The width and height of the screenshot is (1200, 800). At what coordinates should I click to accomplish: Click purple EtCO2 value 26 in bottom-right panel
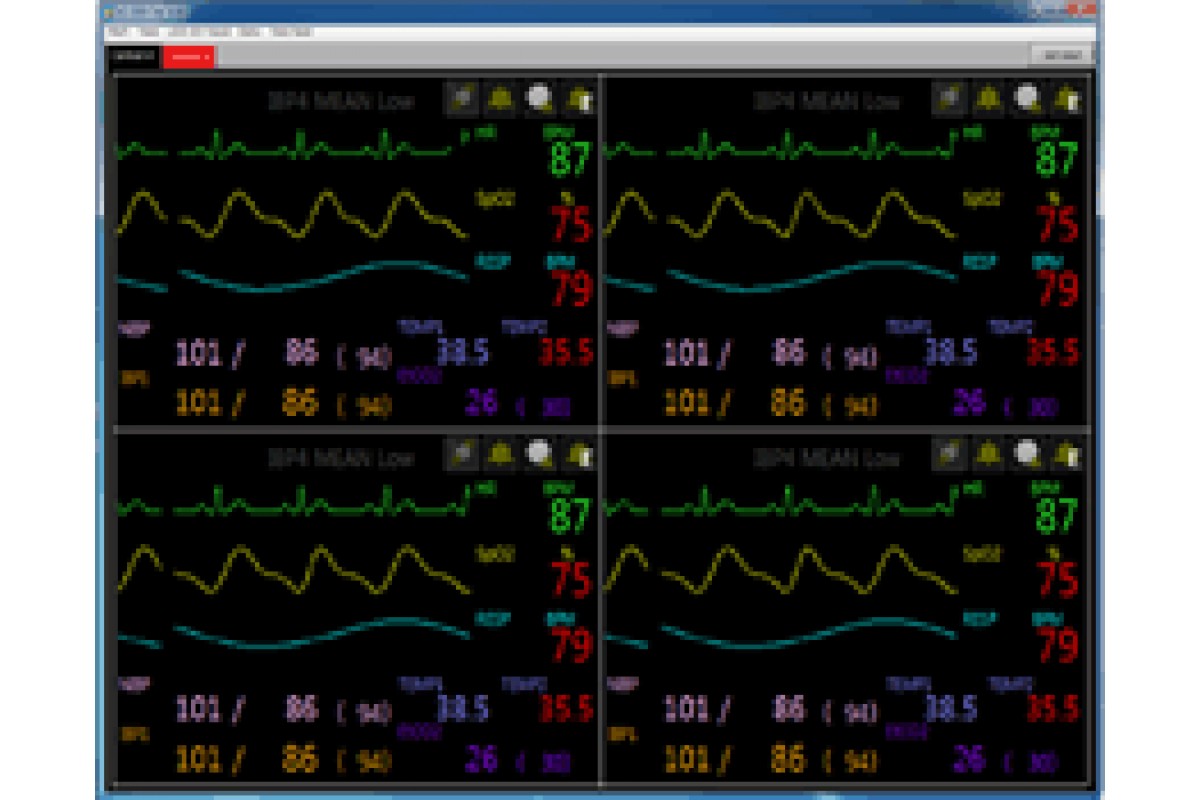point(969,759)
